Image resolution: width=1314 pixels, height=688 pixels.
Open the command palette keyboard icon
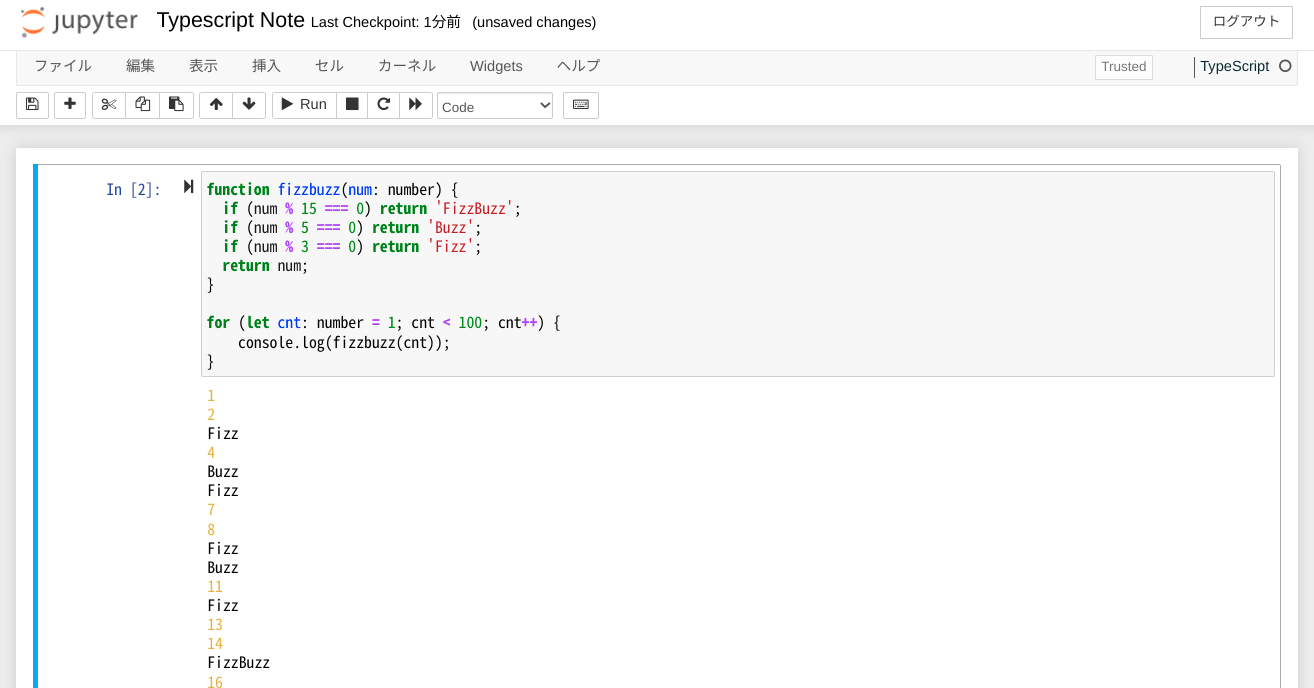pyautogui.click(x=581, y=104)
